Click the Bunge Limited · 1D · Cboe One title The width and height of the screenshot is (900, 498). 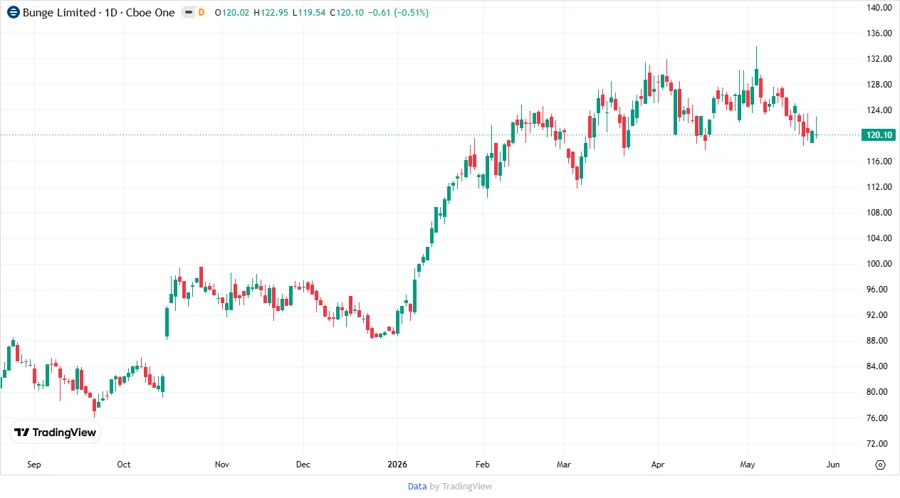(x=98, y=12)
